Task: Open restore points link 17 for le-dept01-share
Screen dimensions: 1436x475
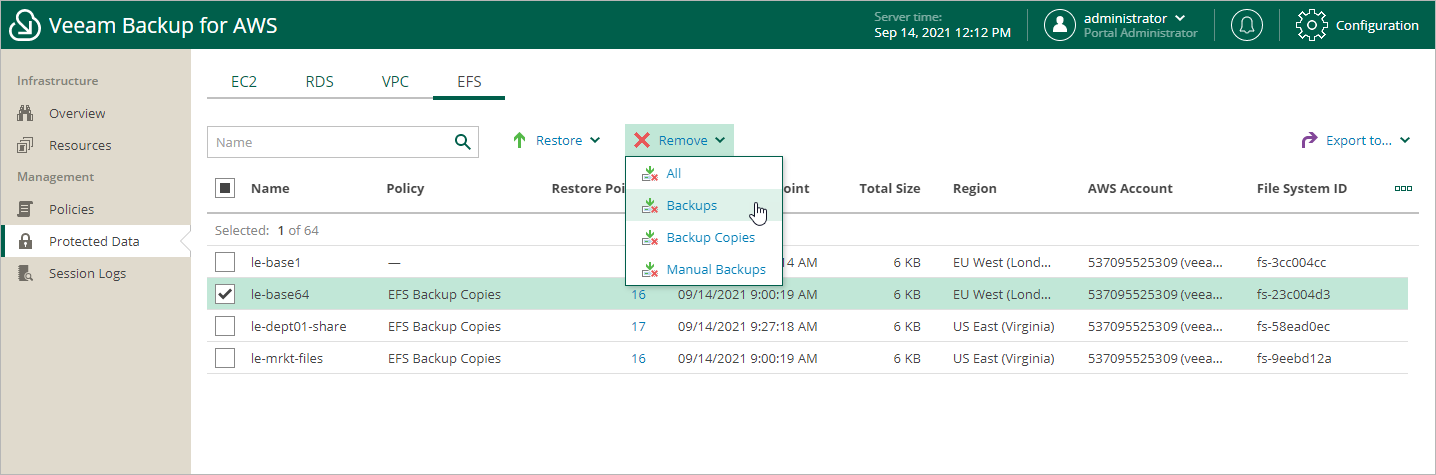Action: pyautogui.click(x=638, y=326)
